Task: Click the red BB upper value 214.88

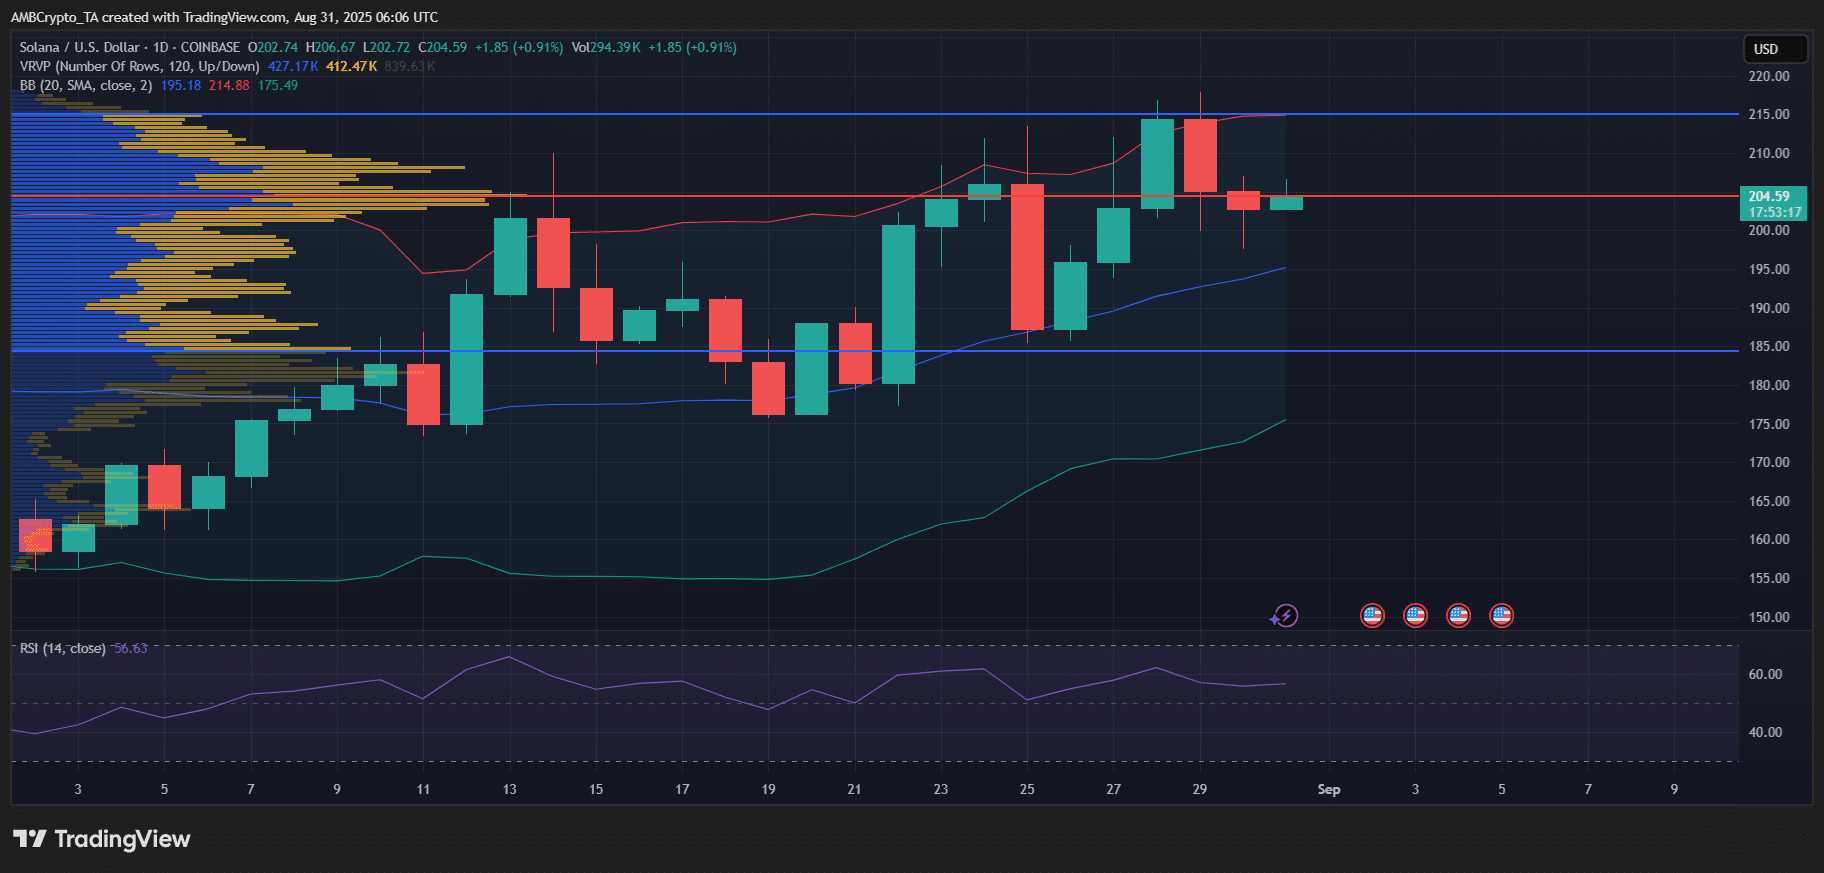Action: (229, 85)
